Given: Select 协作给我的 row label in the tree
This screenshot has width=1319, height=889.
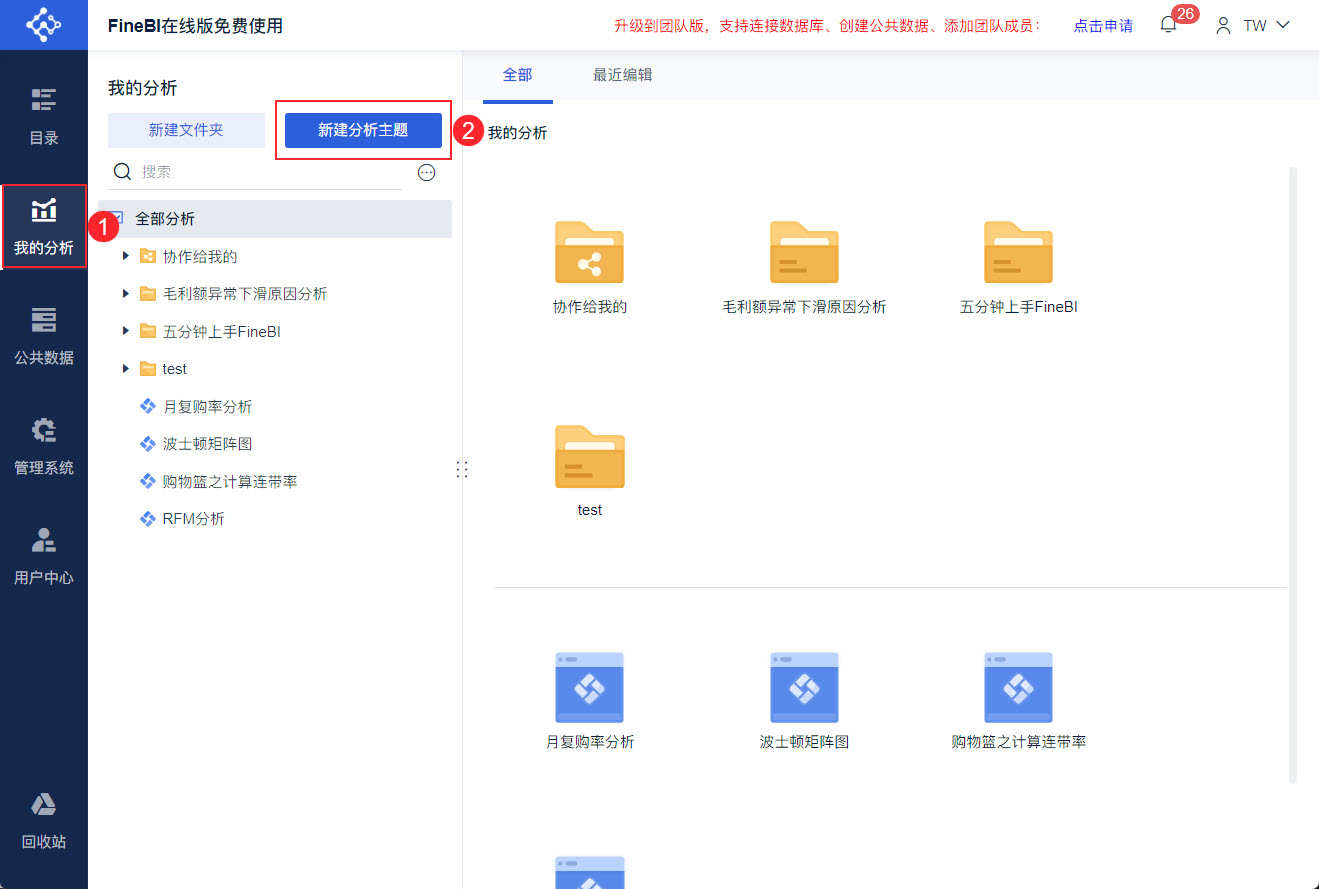Looking at the screenshot, I should click(200, 257).
